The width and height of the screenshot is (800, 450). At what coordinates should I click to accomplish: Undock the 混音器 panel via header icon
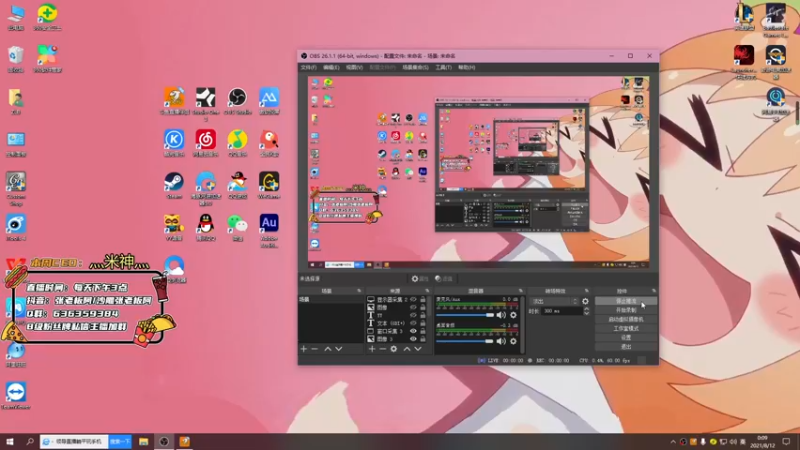pyautogui.click(x=520, y=291)
